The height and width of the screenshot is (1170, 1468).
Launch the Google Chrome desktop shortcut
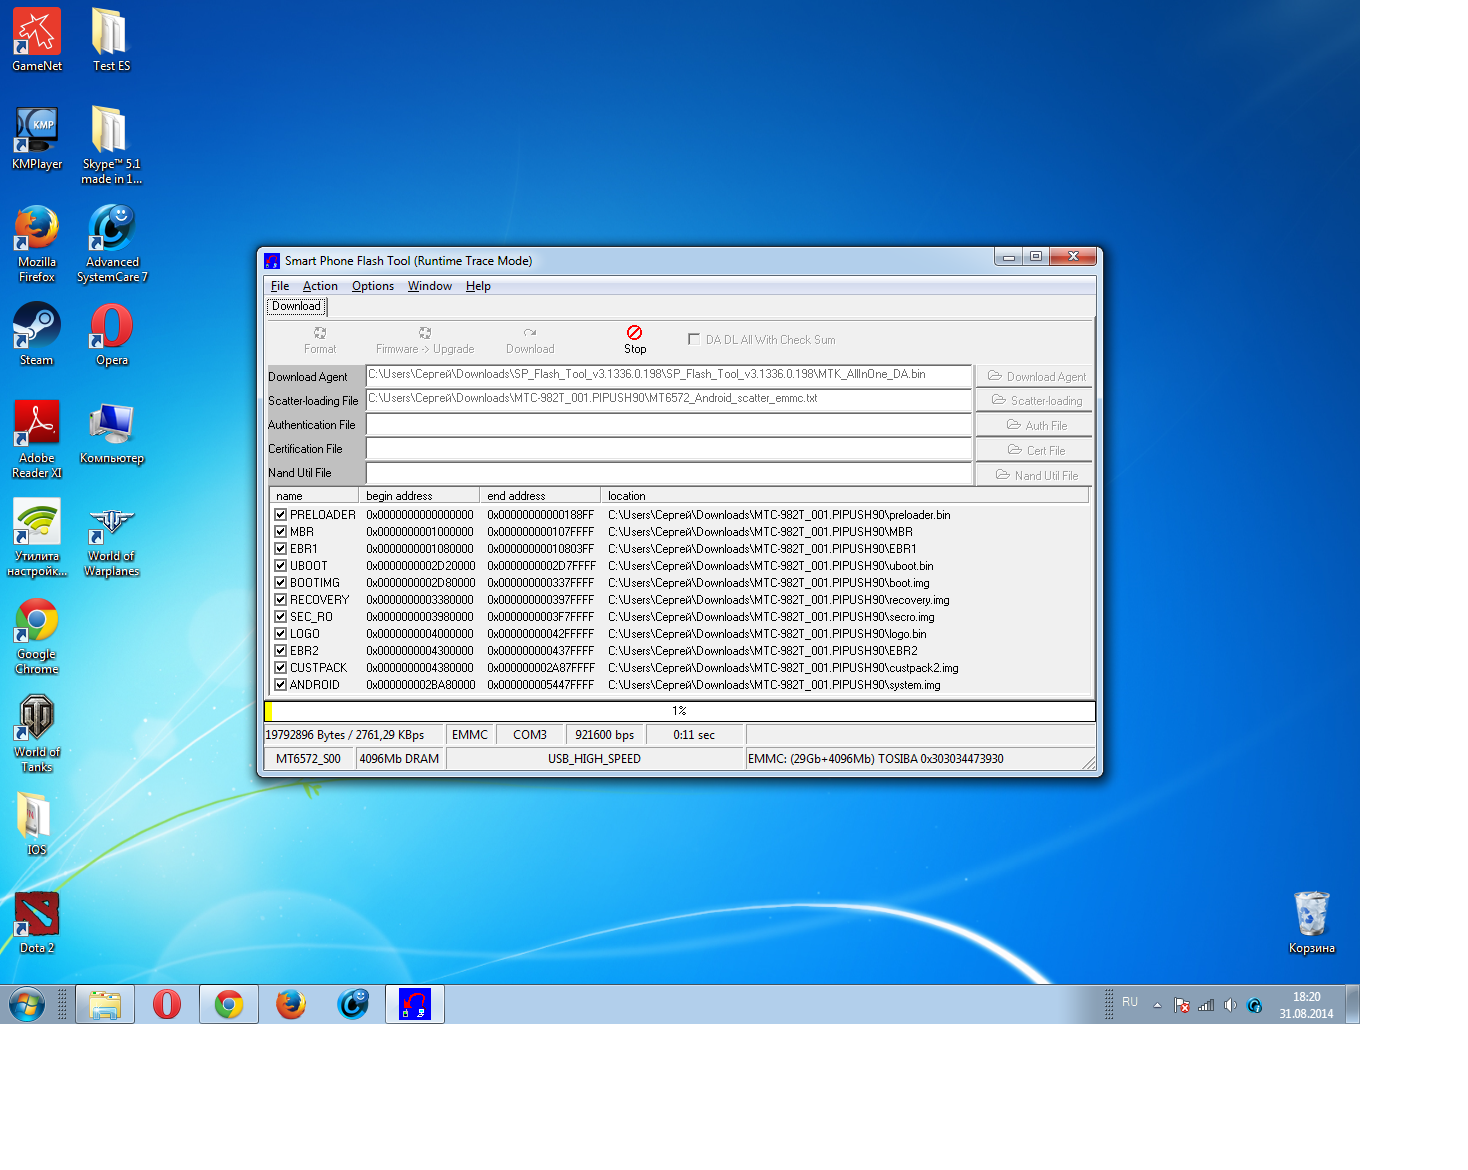[37, 635]
